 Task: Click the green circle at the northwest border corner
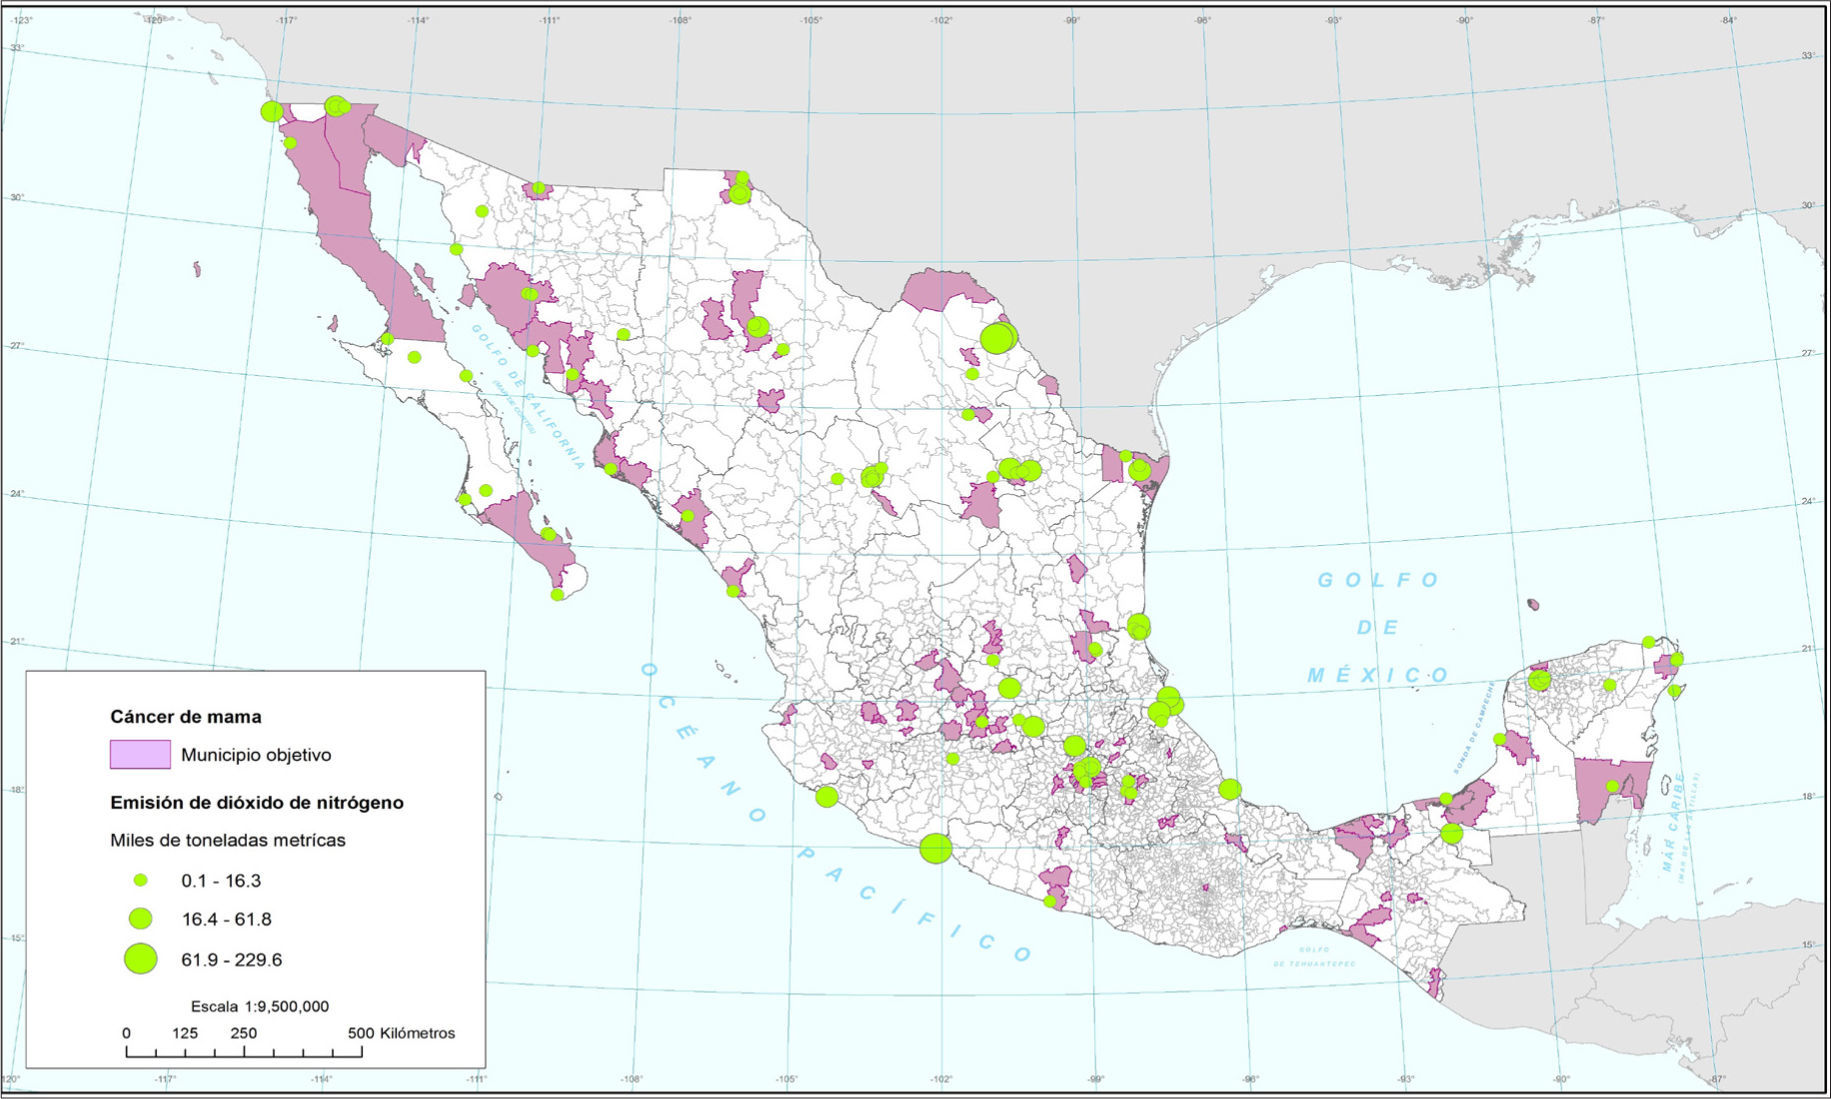(x=271, y=111)
